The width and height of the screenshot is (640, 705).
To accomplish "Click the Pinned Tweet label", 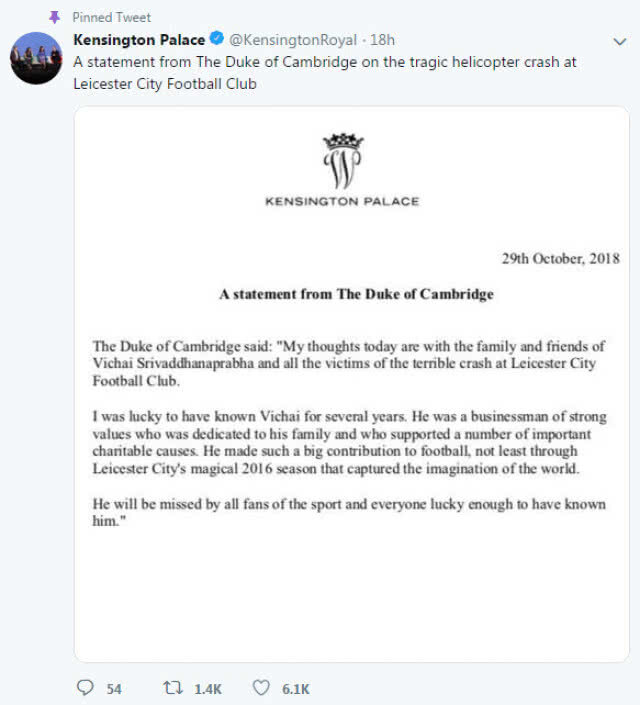I will tap(112, 17).
